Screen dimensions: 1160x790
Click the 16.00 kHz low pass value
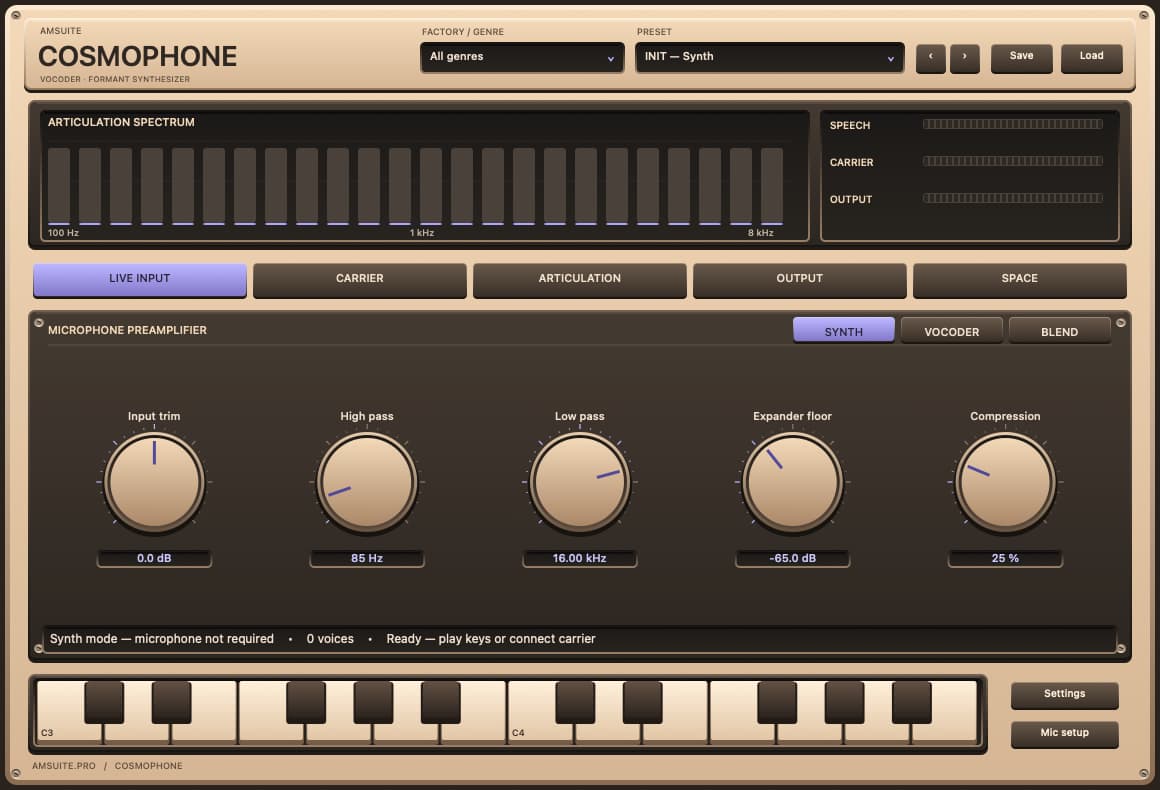coord(579,558)
